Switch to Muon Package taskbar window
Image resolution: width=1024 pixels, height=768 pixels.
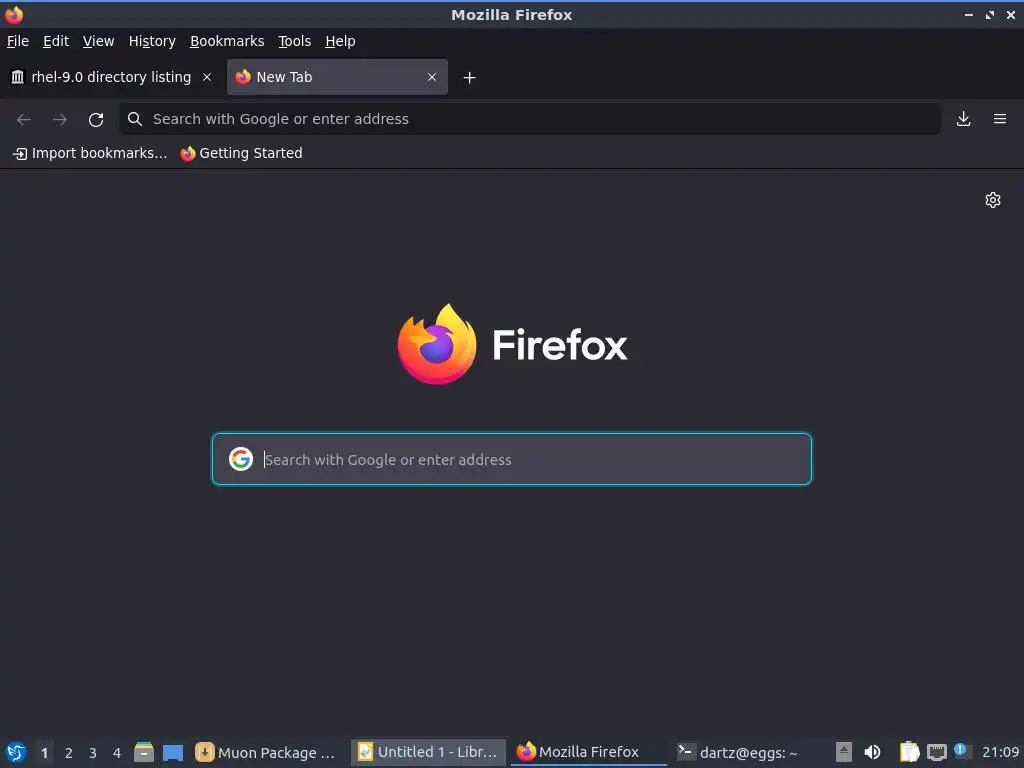(266, 752)
